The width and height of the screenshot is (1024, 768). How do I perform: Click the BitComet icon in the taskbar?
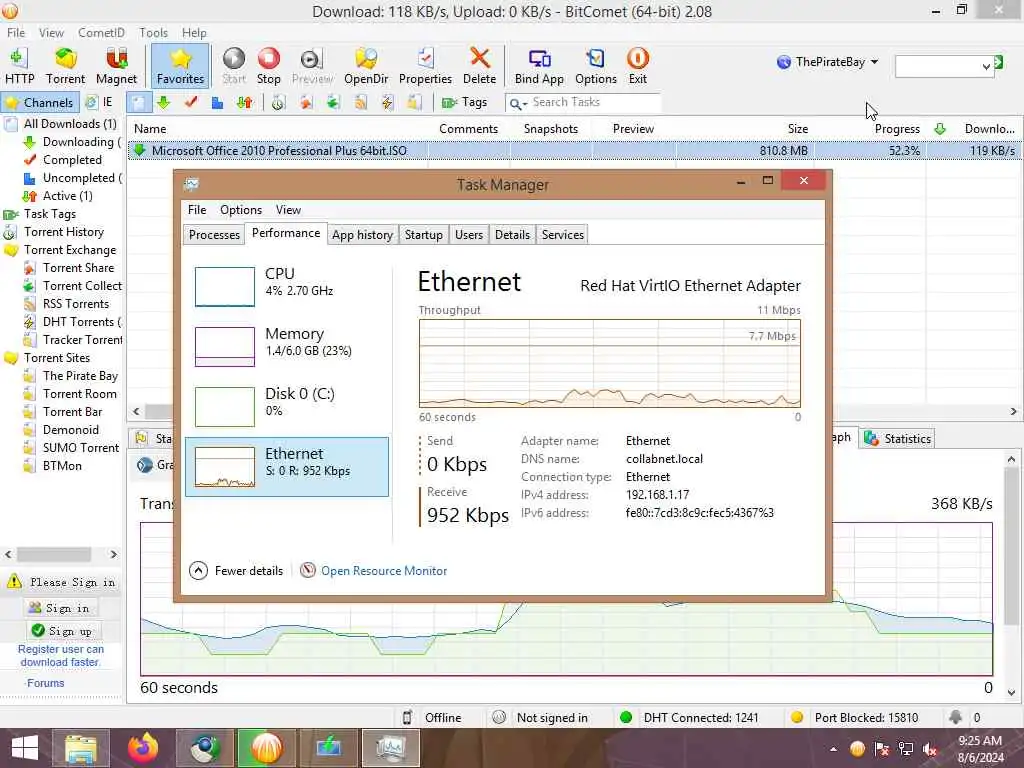pos(266,748)
